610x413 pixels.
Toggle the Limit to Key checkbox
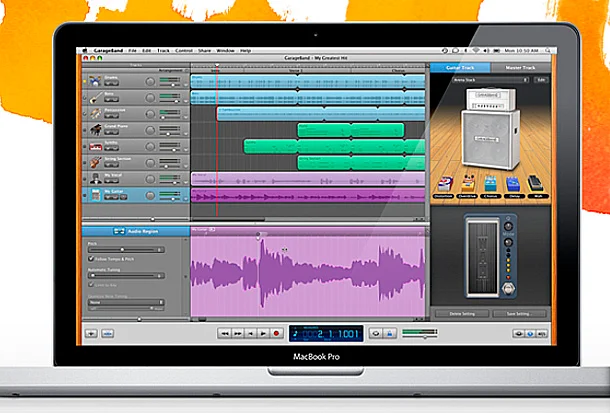coord(91,285)
